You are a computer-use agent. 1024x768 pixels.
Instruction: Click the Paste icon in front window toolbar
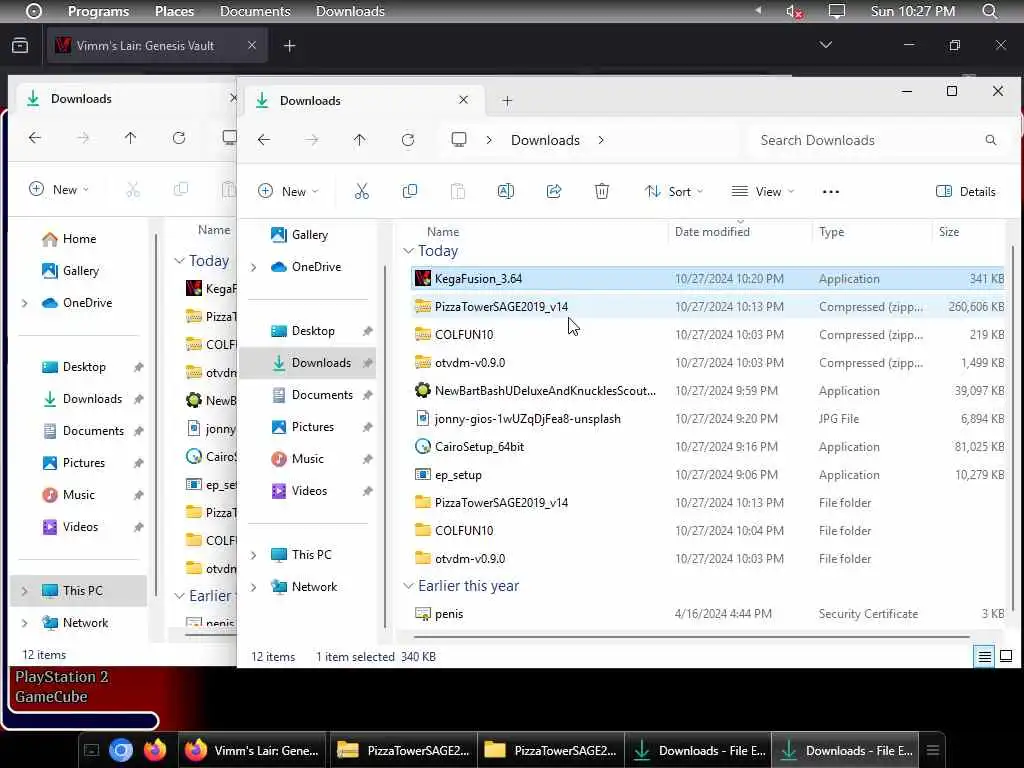[458, 191]
